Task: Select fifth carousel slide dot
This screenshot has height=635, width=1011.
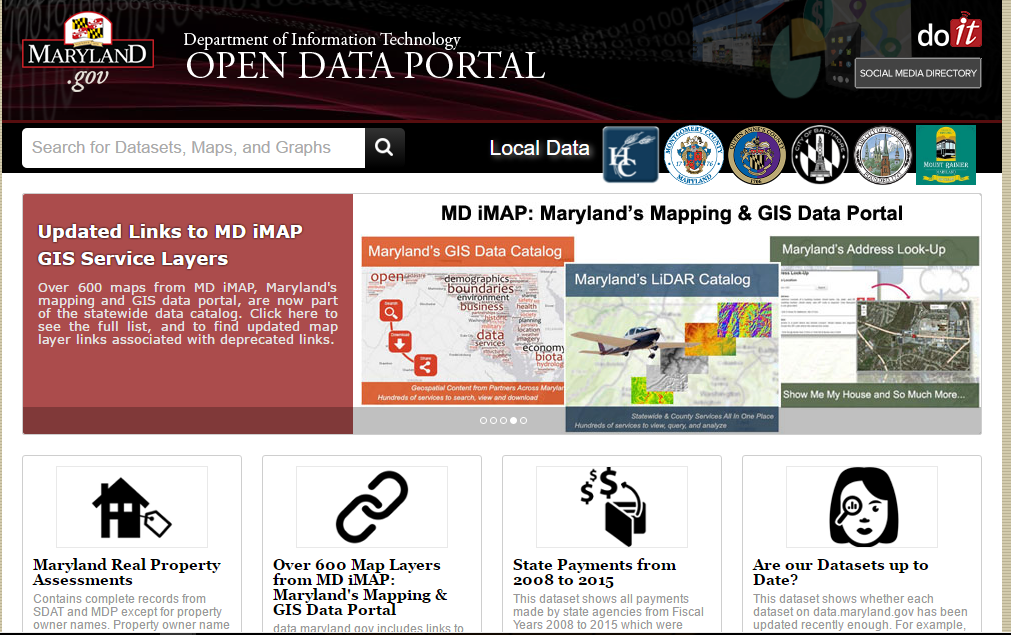Action: 524,420
